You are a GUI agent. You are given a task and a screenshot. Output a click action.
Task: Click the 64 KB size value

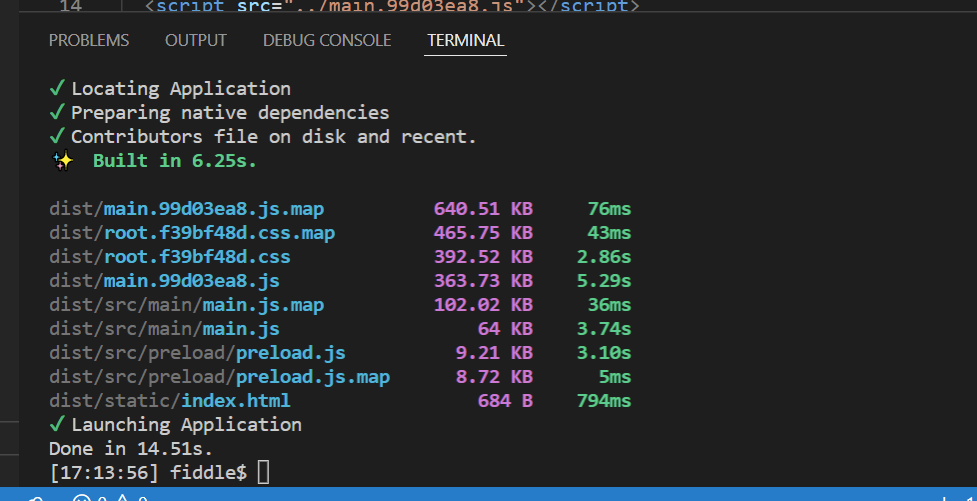(505, 329)
